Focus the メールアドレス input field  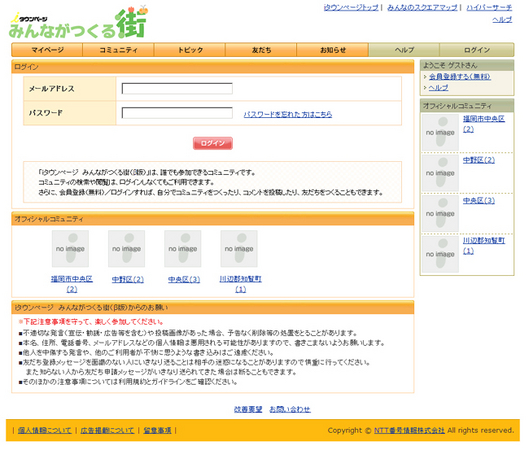177,89
